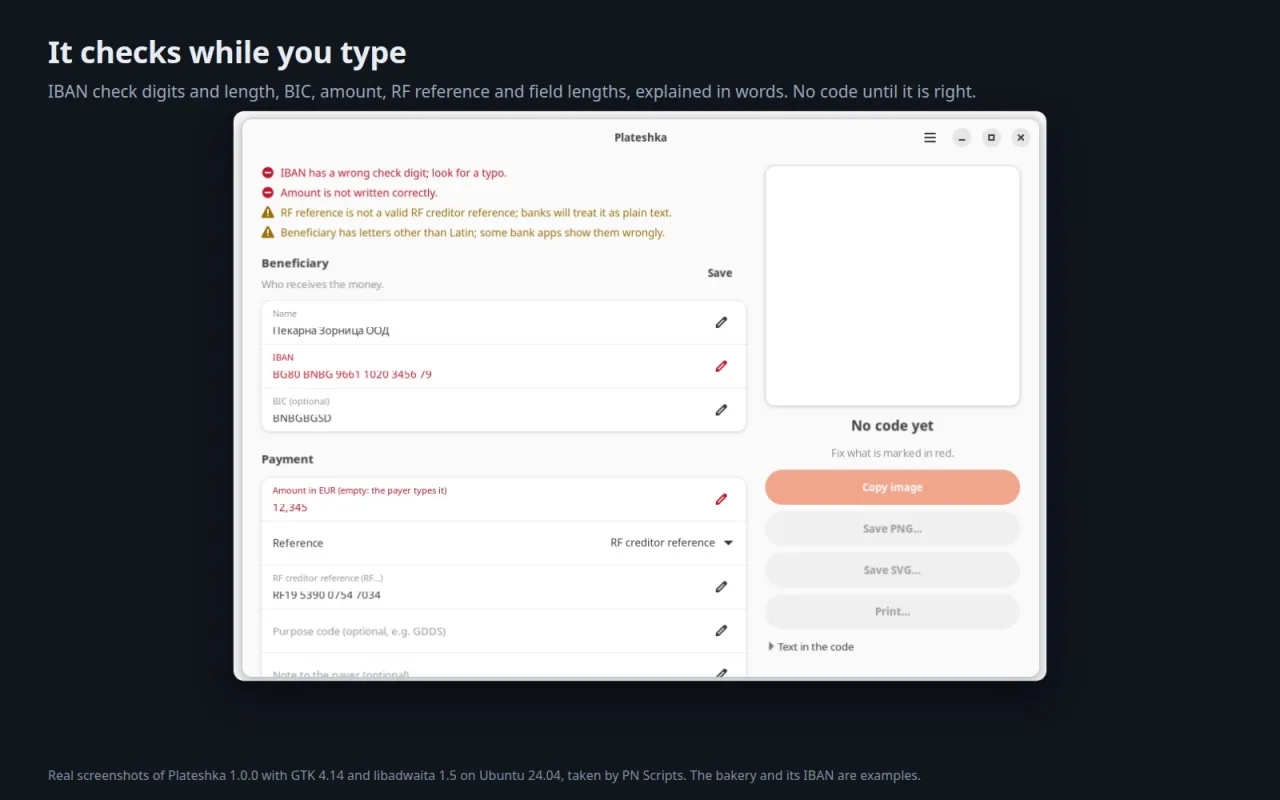Click the RF reference not valid warning text
Viewport: 1280px width, 800px height.
click(x=476, y=213)
